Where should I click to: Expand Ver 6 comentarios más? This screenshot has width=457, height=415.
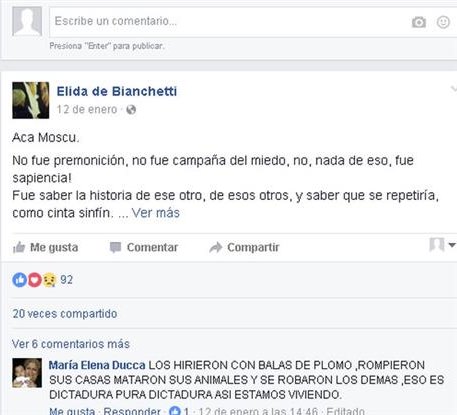tap(71, 344)
